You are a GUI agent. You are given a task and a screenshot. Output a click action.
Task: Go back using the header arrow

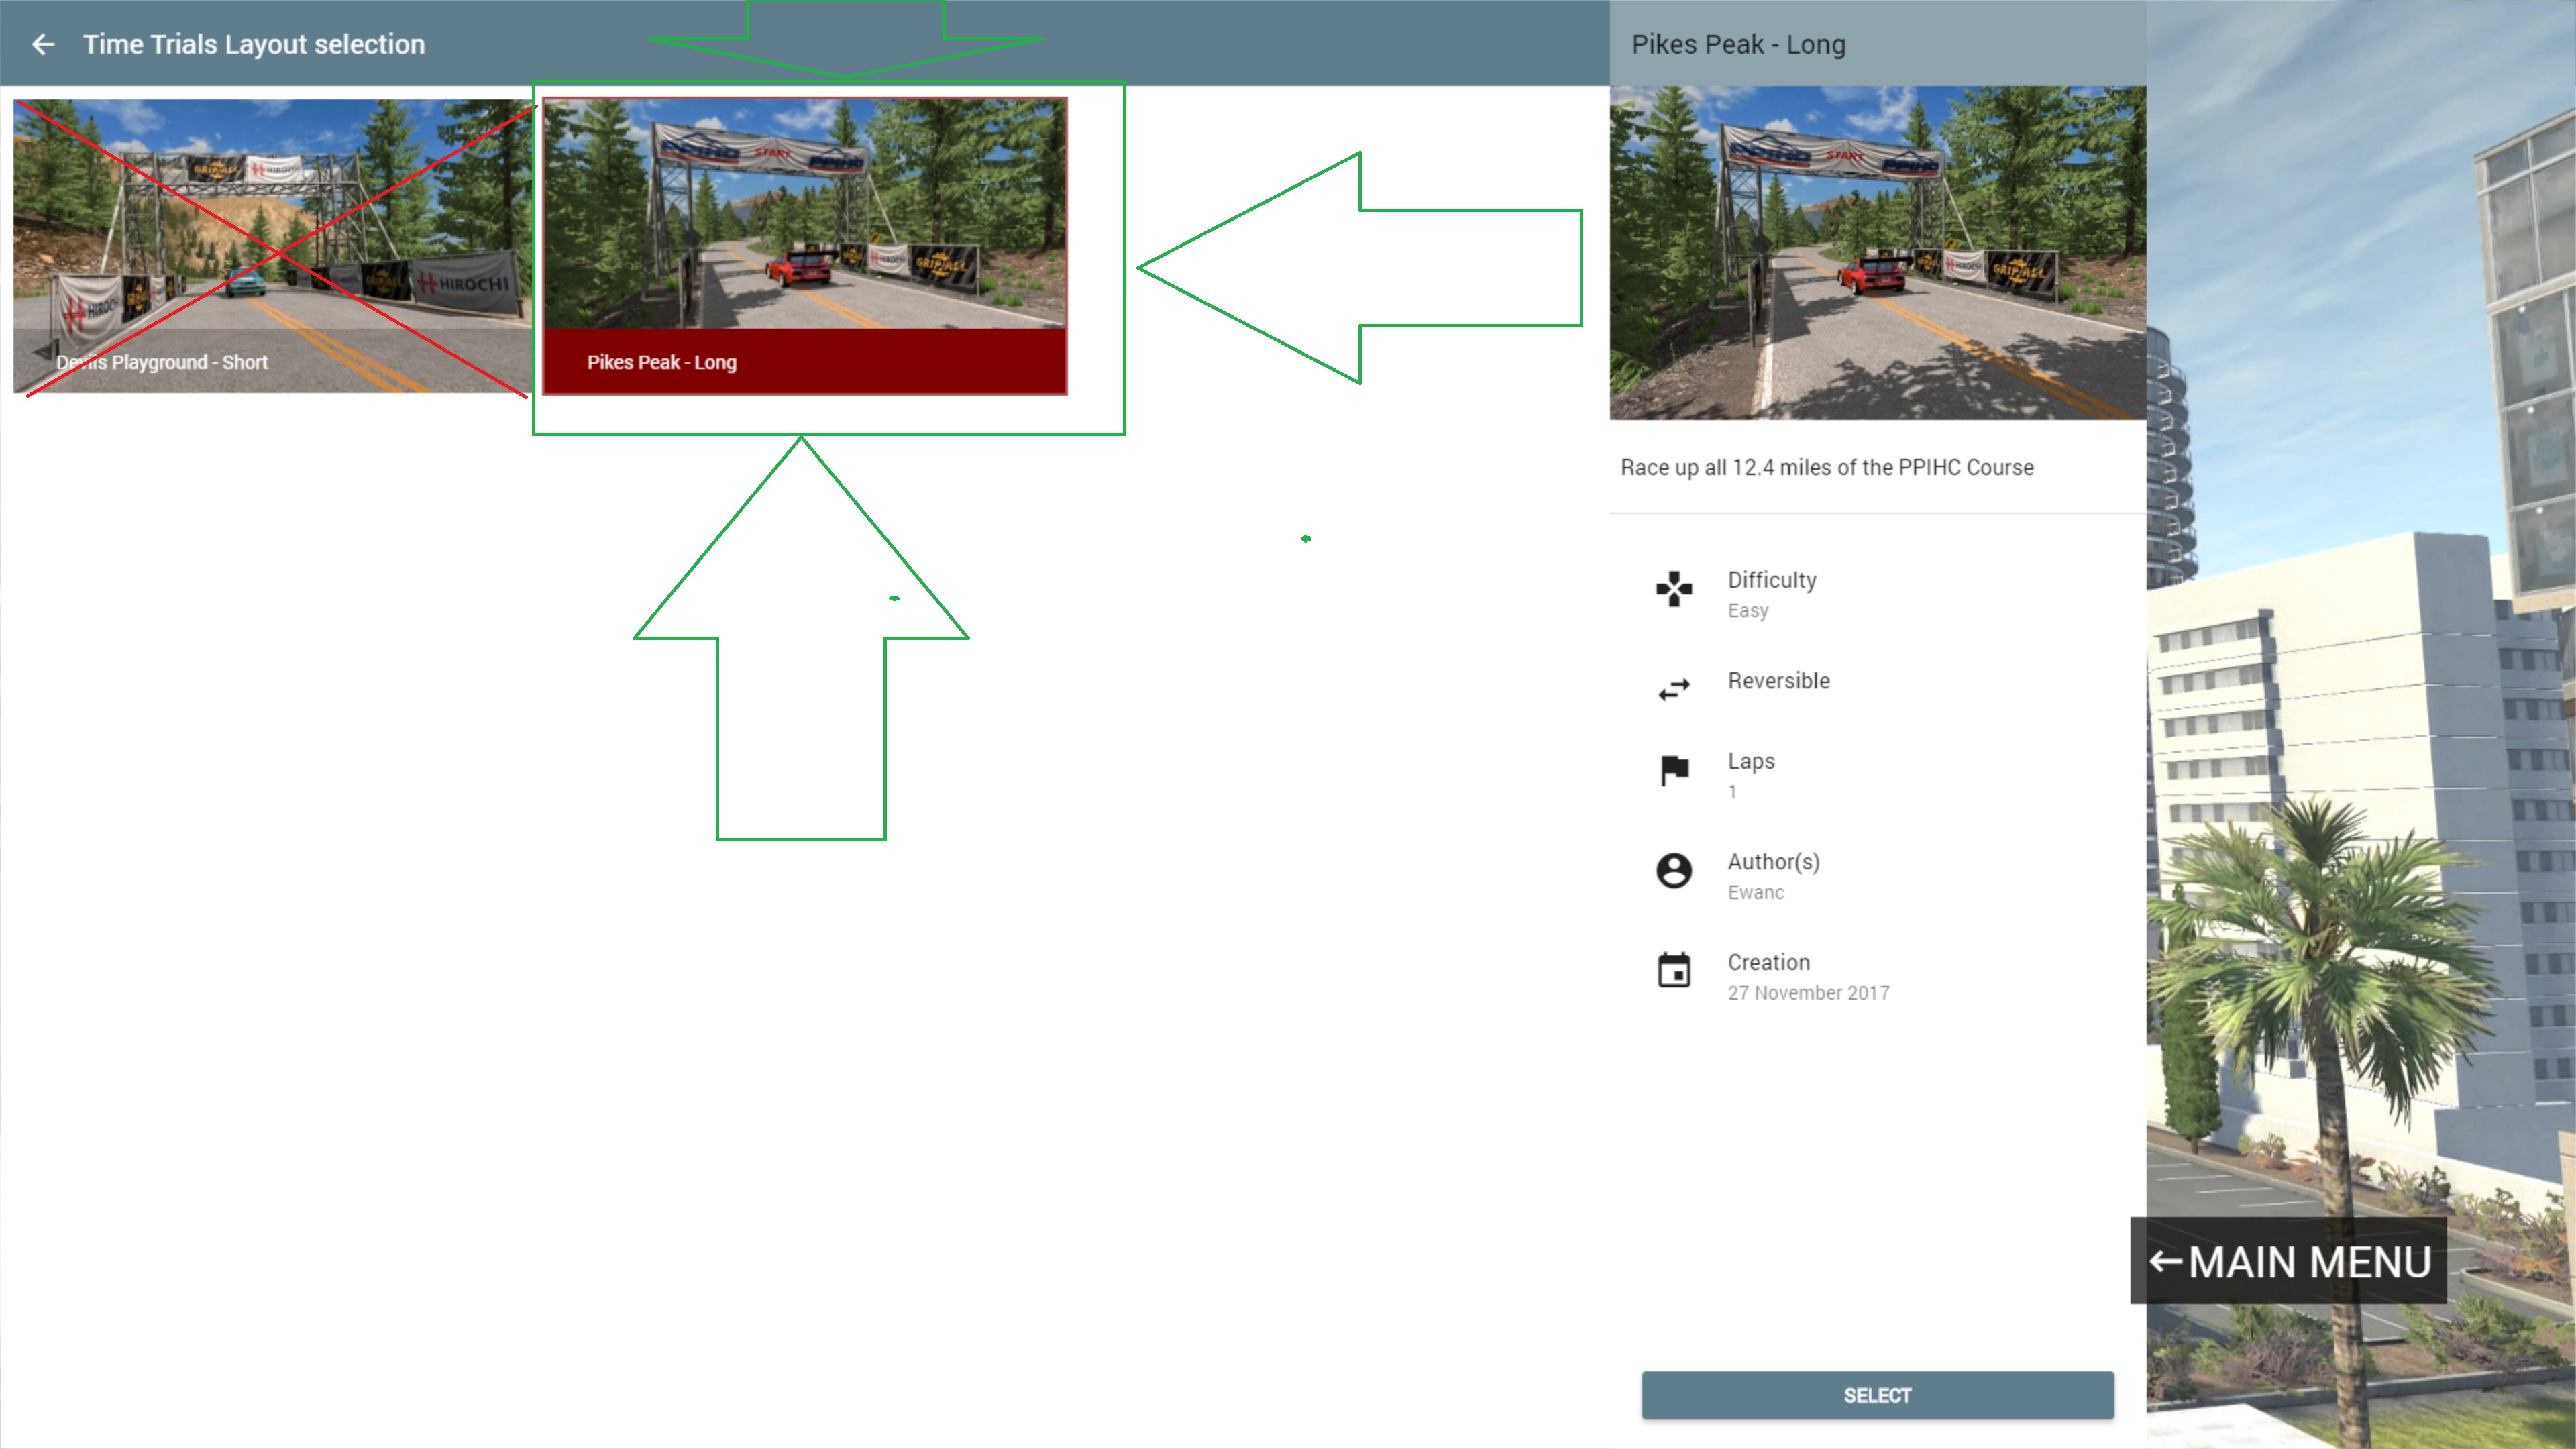pyautogui.click(x=42, y=44)
